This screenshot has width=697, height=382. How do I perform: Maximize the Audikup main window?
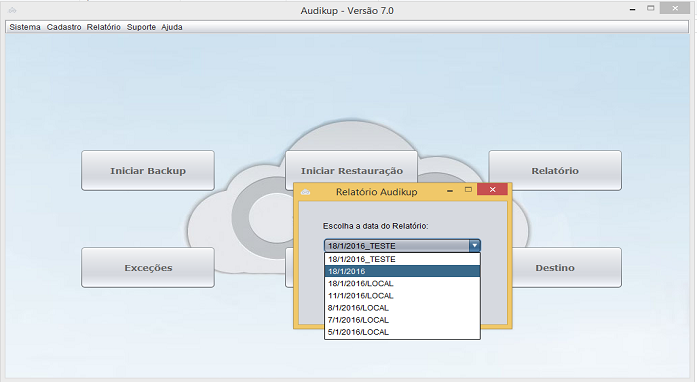[x=651, y=8]
